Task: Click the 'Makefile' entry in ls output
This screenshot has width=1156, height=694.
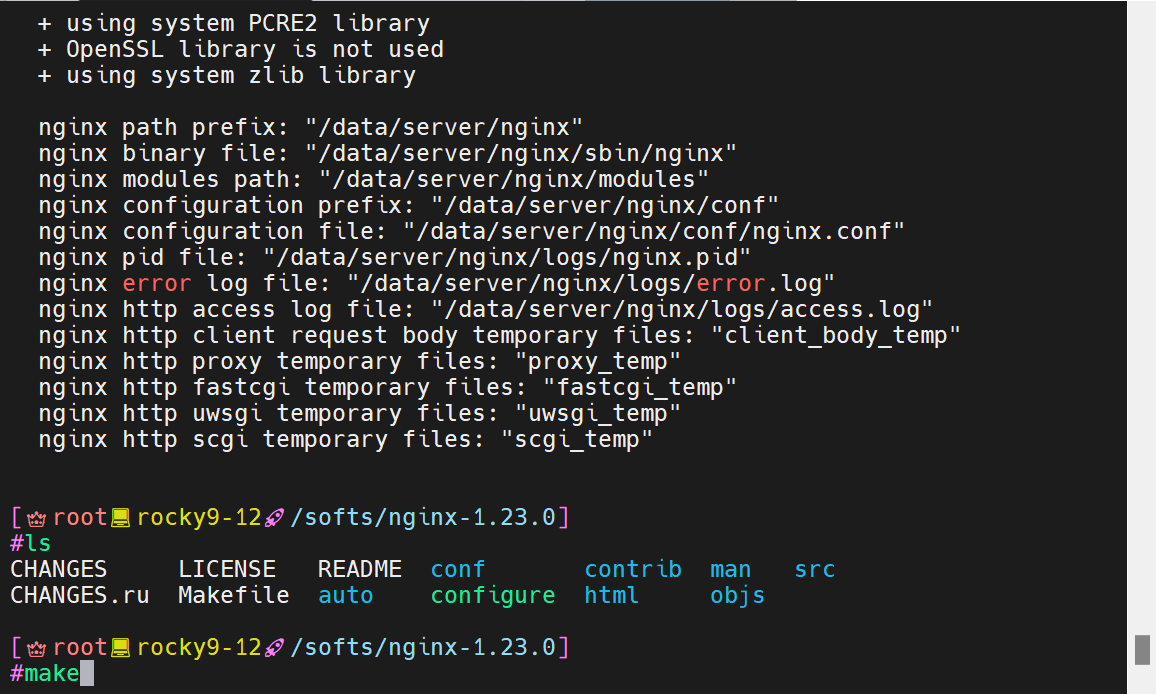Action: pos(234,595)
